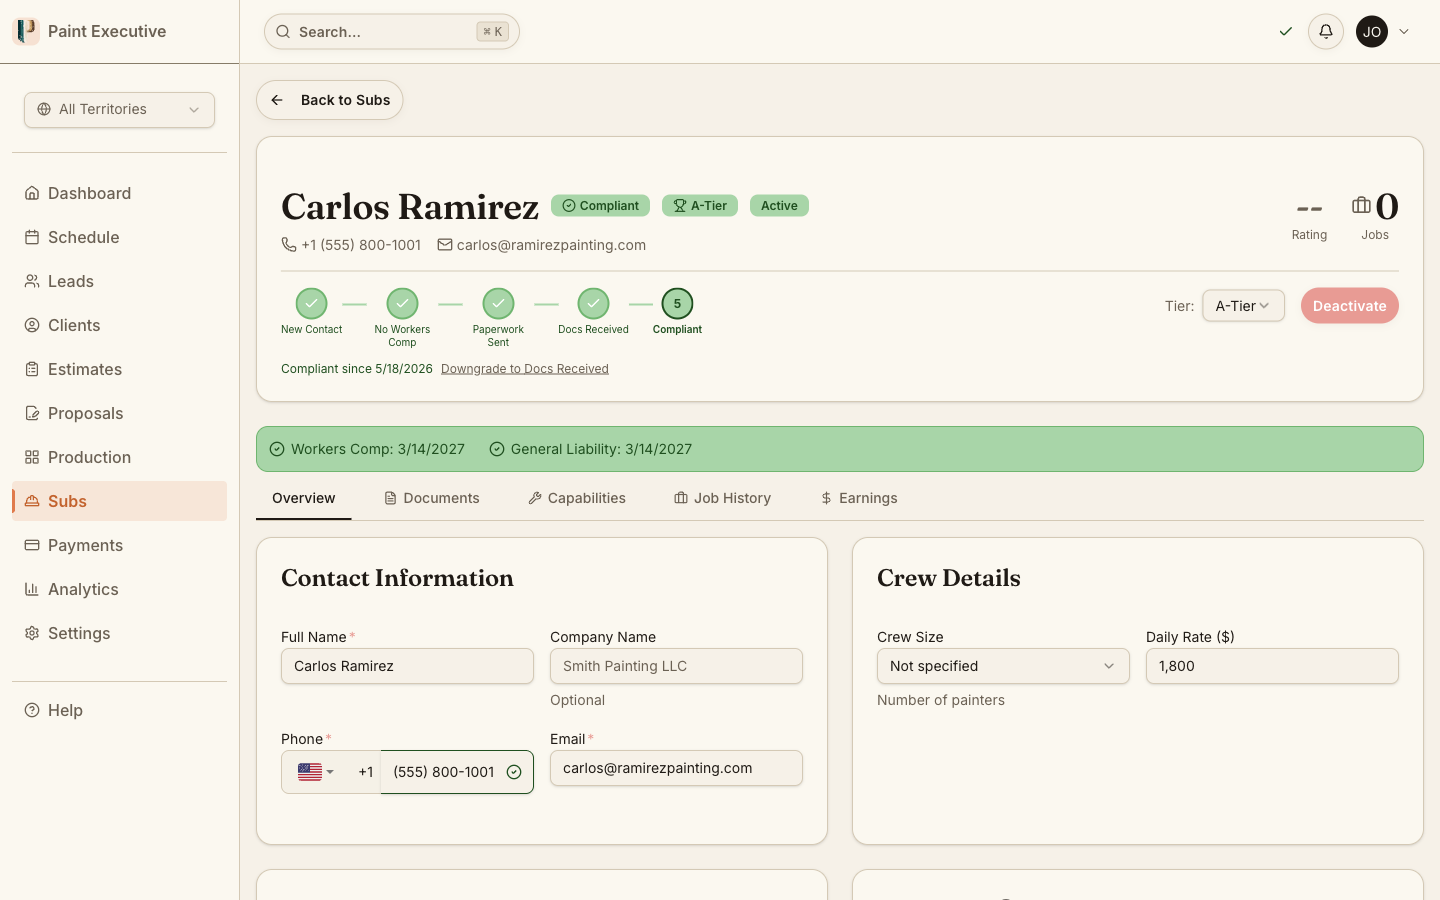Click the Leads people icon
This screenshot has width=1440, height=900.
32,281
